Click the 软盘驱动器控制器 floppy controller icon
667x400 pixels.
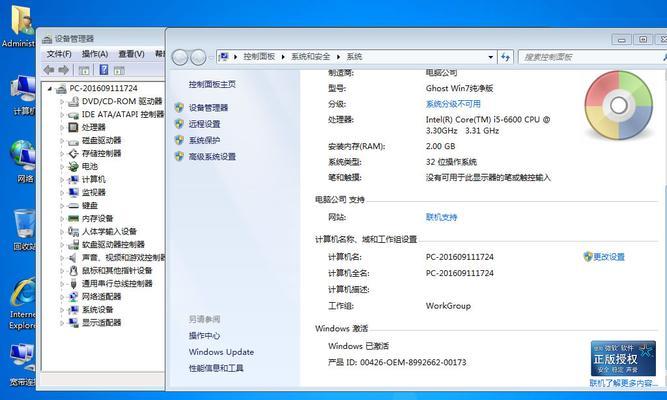pos(74,244)
